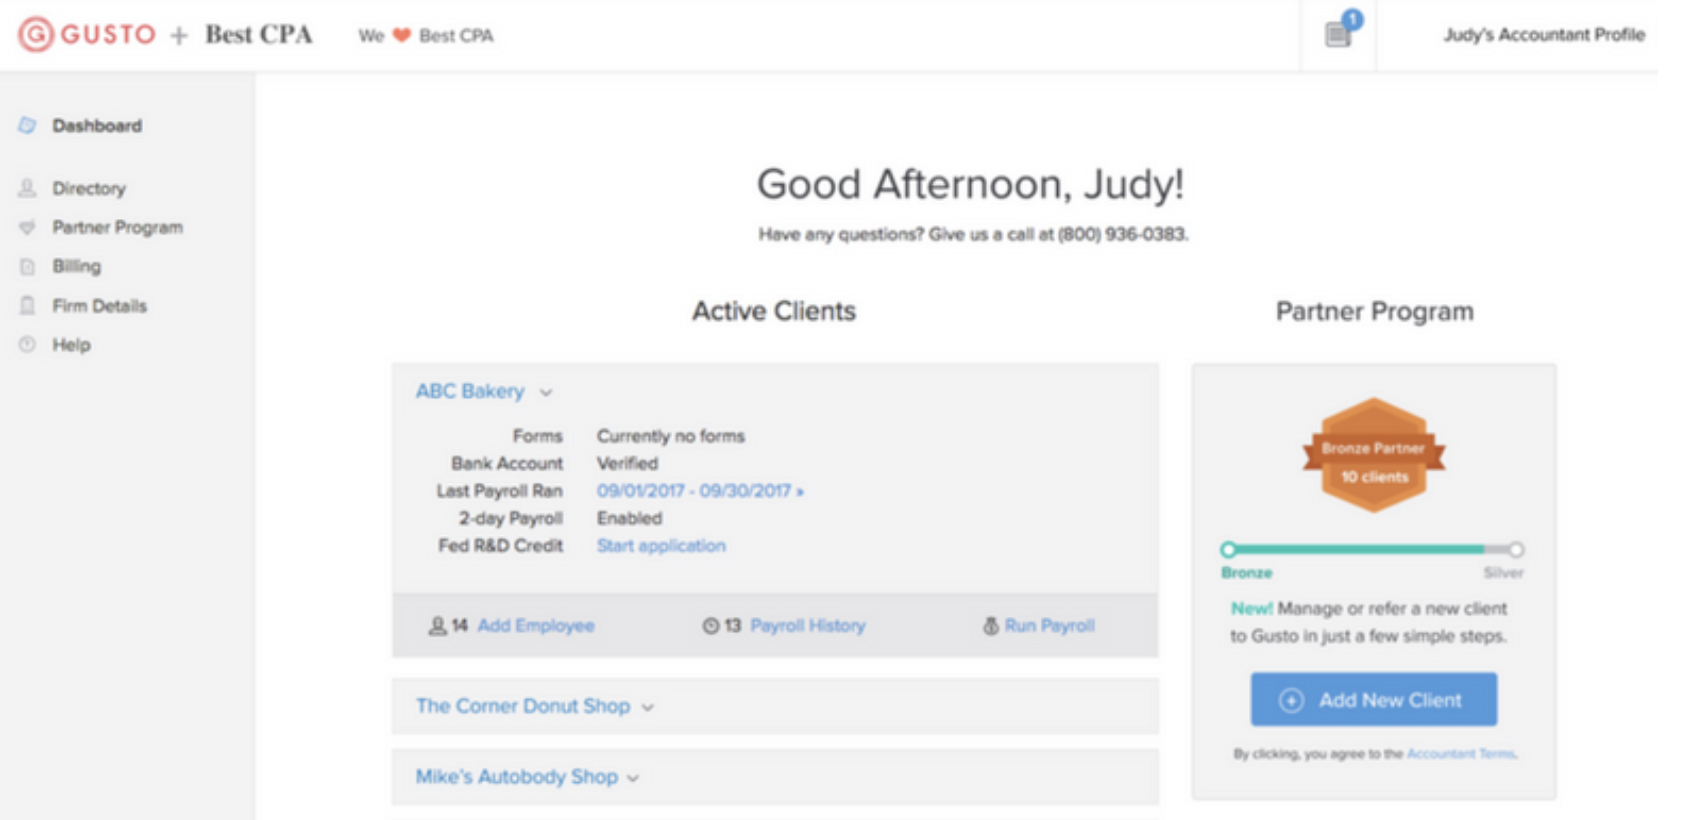Click the Bronze label under progress bar
This screenshot has width=1702, height=820.
[x=1246, y=573]
